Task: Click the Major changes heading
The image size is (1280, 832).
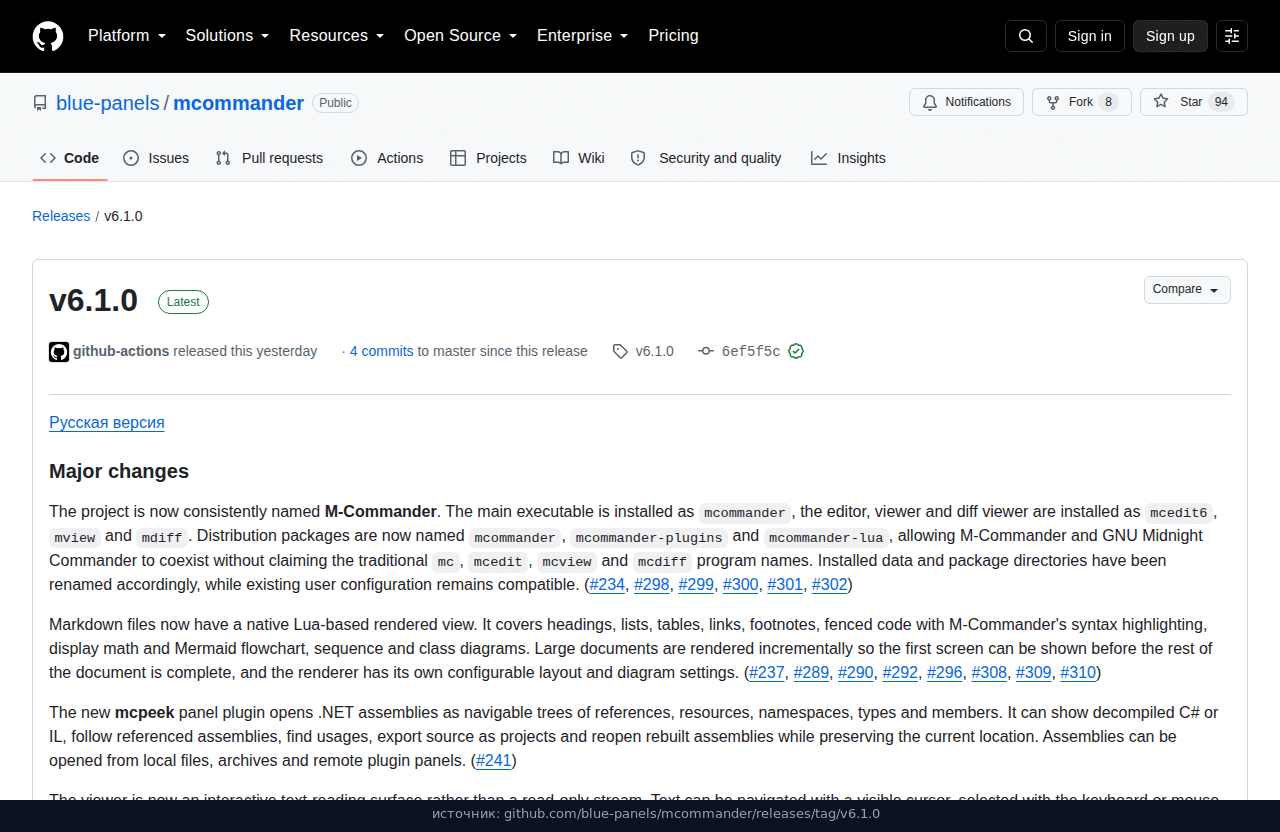Action: [119, 471]
